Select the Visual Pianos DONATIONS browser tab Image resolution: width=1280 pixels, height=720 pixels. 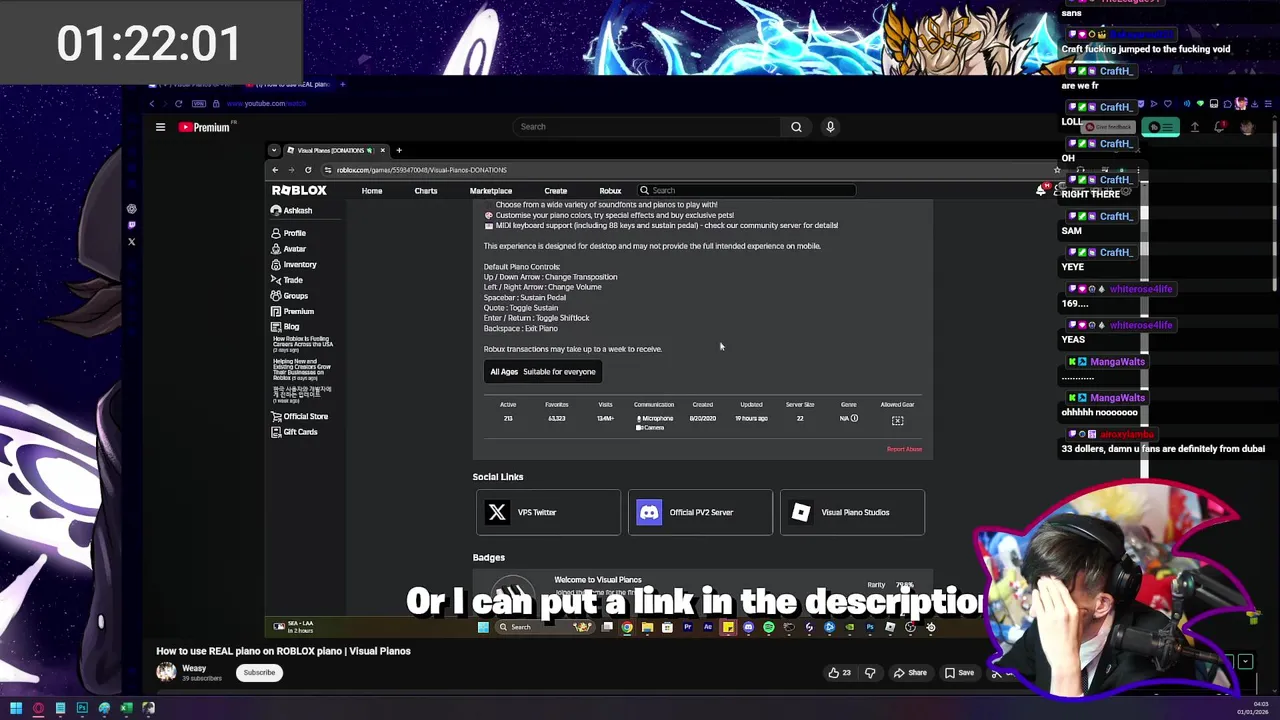point(334,150)
